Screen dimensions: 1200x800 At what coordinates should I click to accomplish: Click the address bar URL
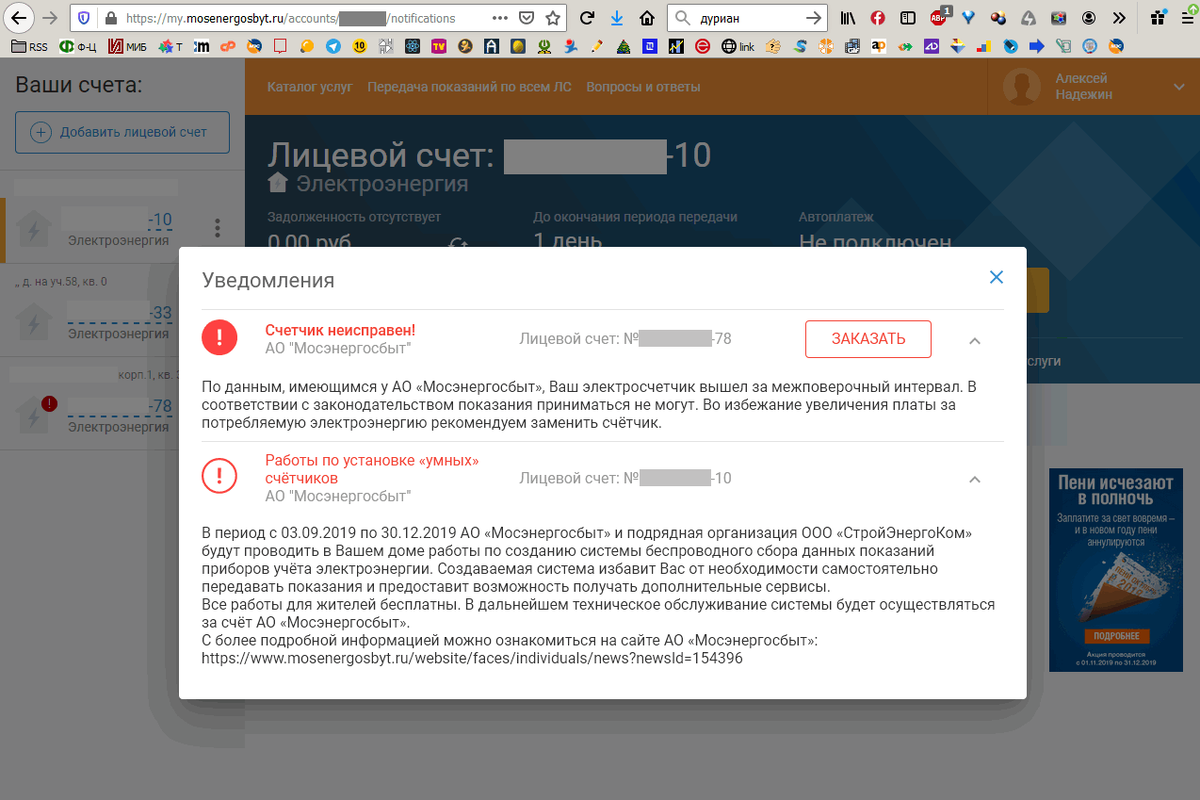(290, 18)
